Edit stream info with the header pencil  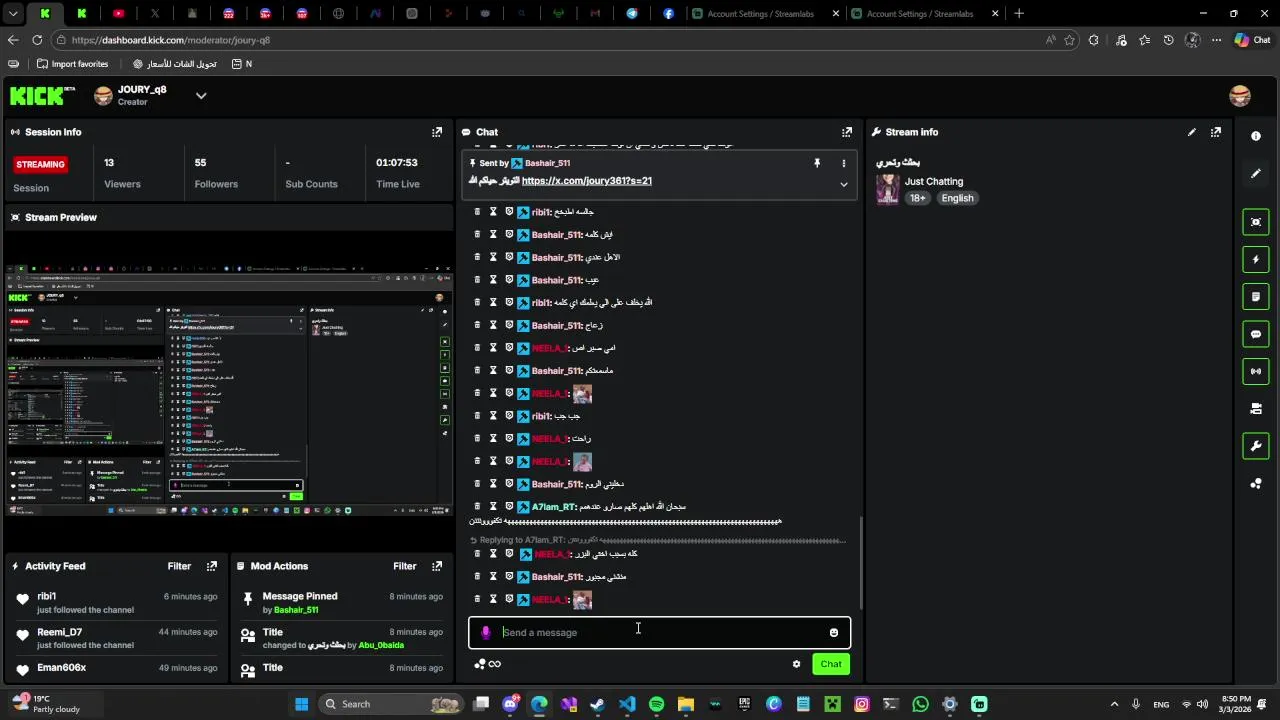(x=1192, y=132)
